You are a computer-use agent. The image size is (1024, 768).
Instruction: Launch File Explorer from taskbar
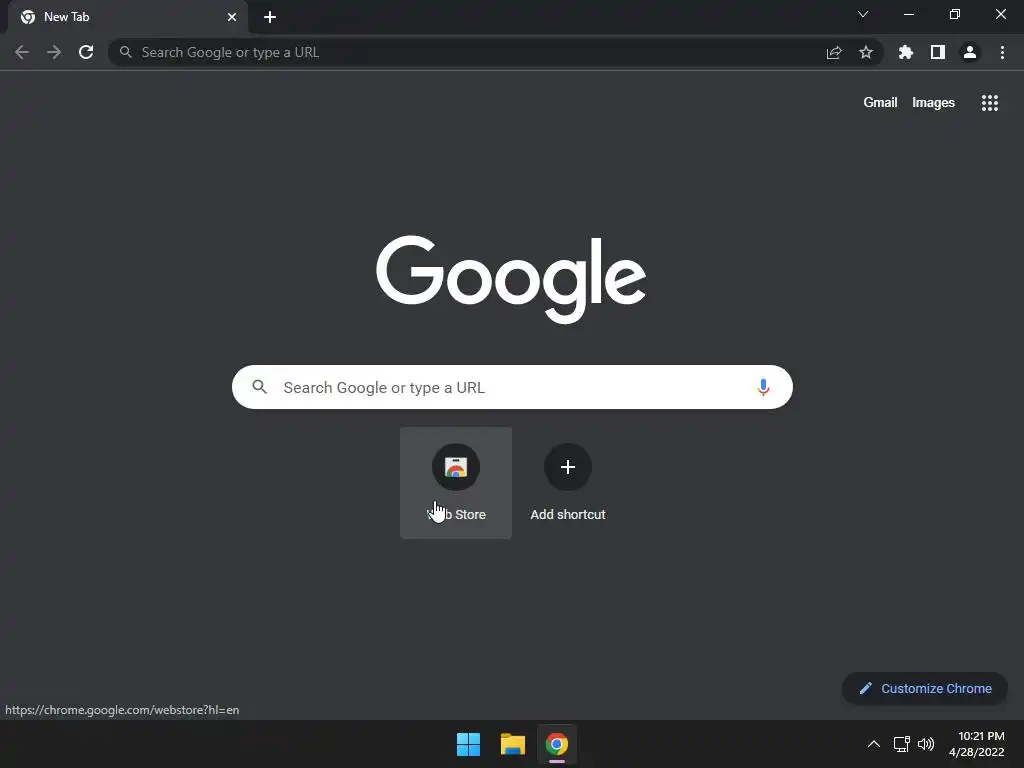point(513,744)
